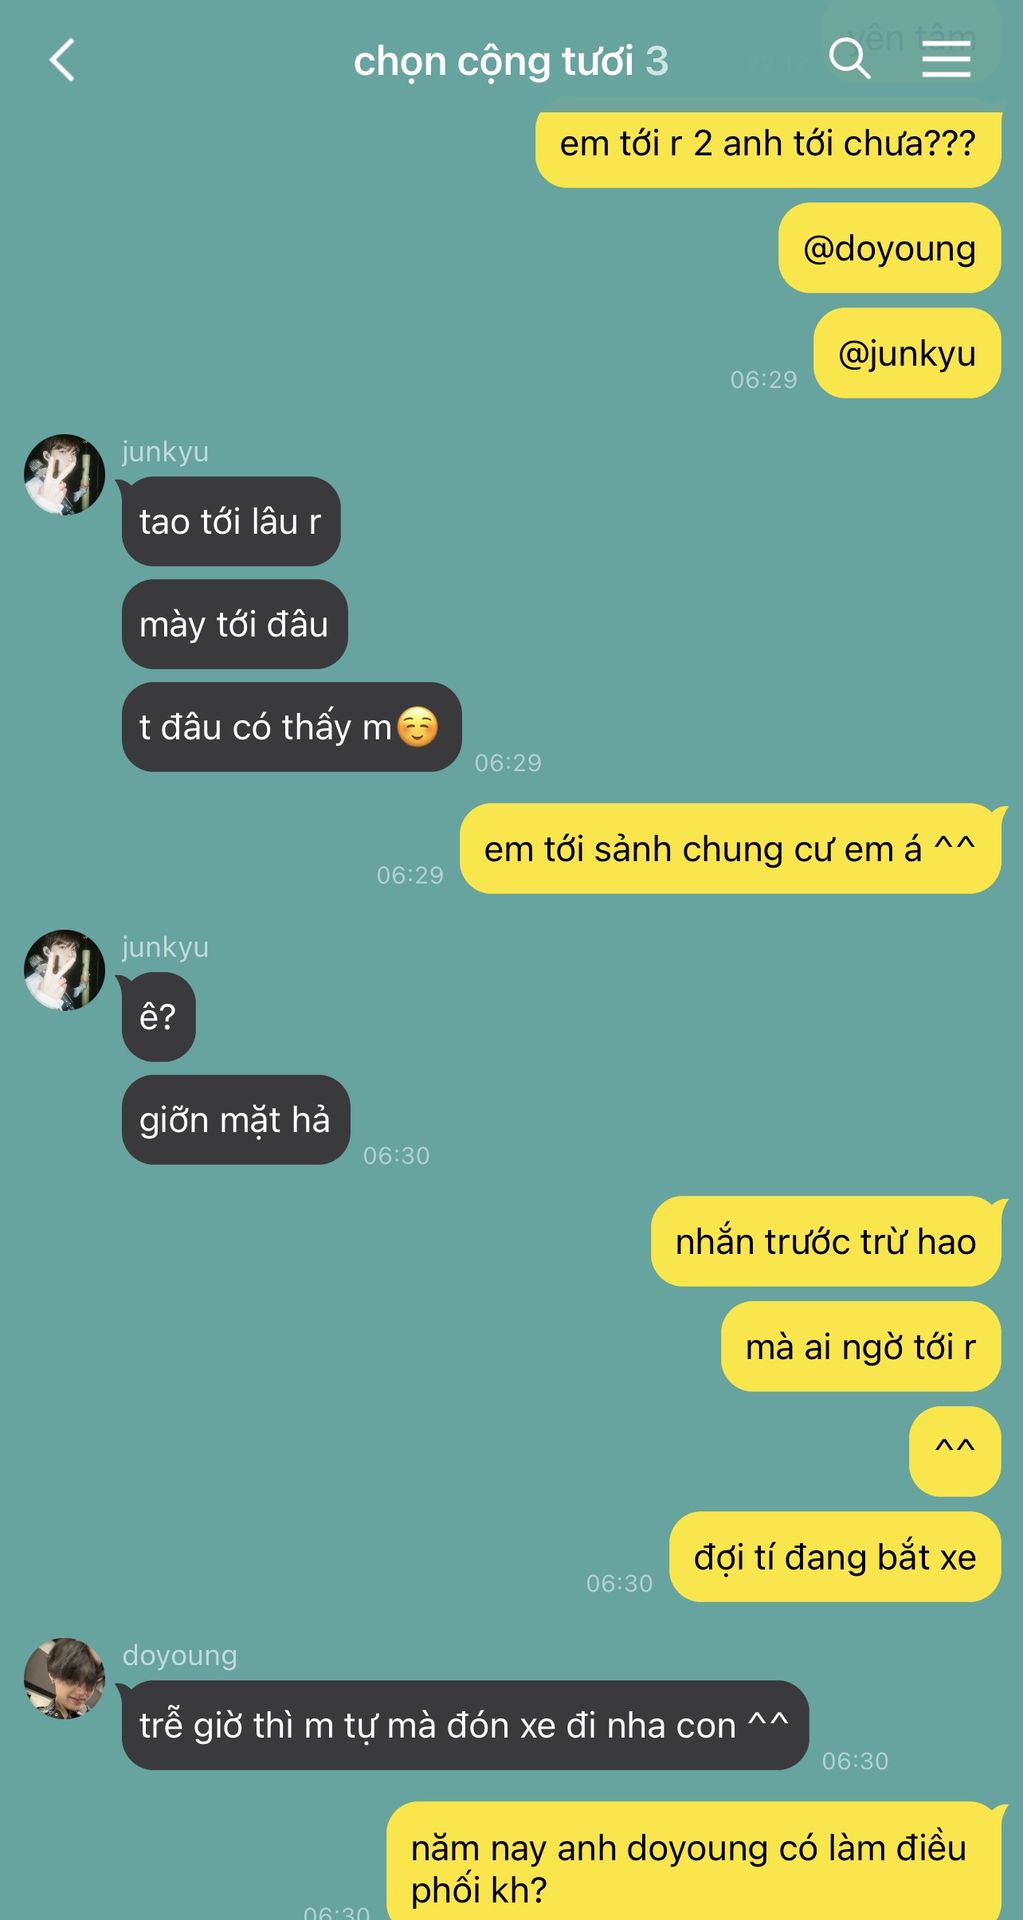Open the chat search magnifier icon

849,59
